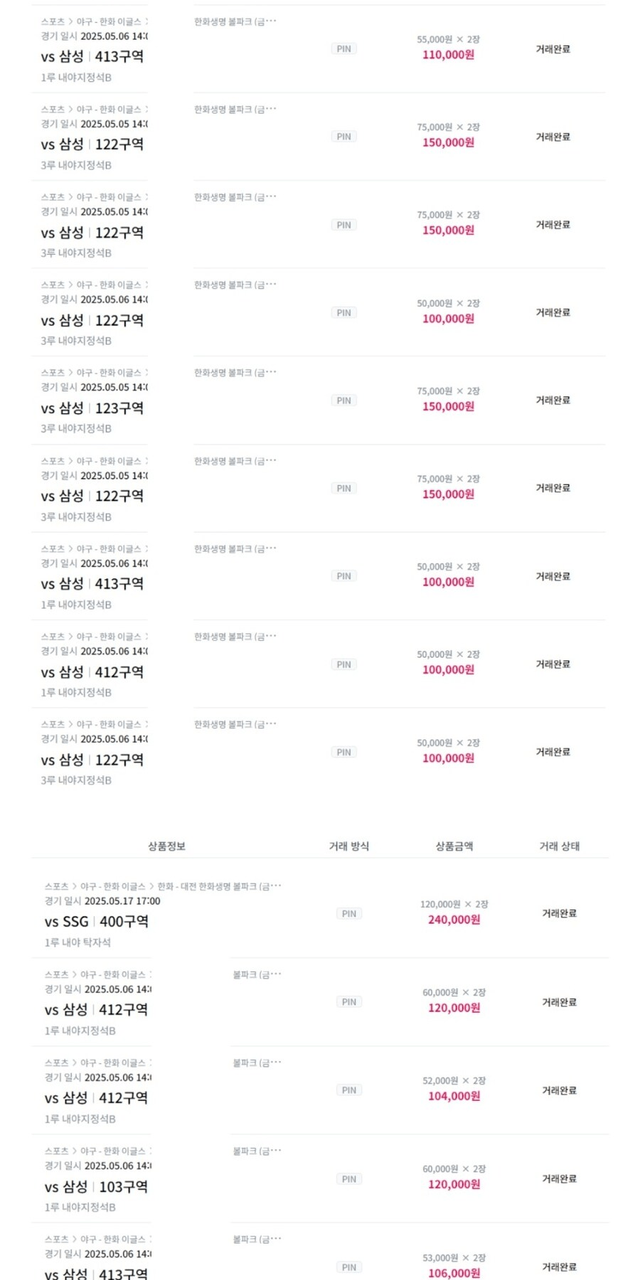Screen dimensions: 640x1280
Task: Click the 거래 방식 column header
Action: tap(349, 846)
